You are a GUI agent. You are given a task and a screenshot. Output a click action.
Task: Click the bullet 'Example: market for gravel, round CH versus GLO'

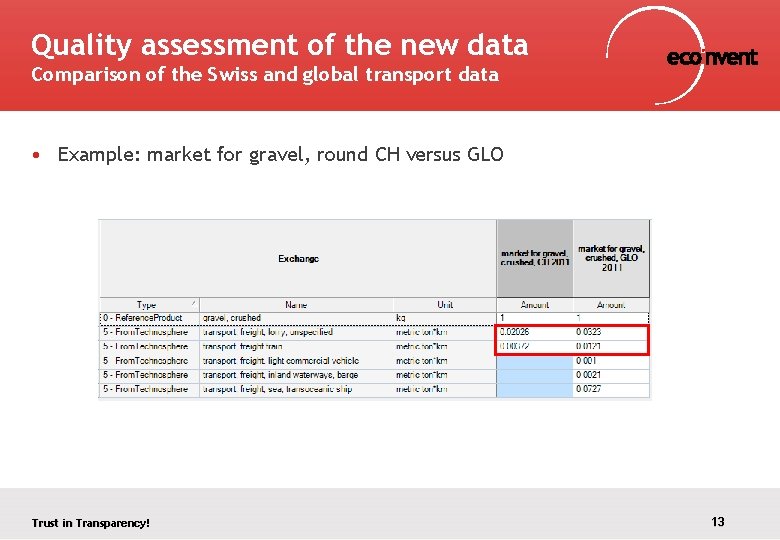pos(281,155)
